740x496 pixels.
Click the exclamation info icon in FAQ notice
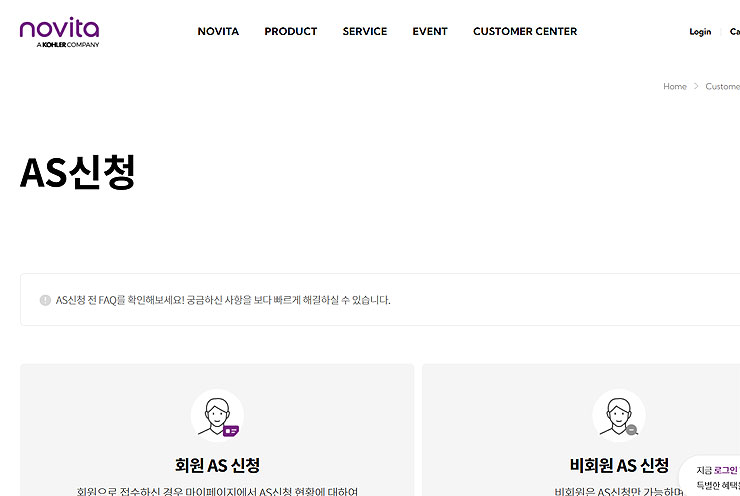pos(45,300)
